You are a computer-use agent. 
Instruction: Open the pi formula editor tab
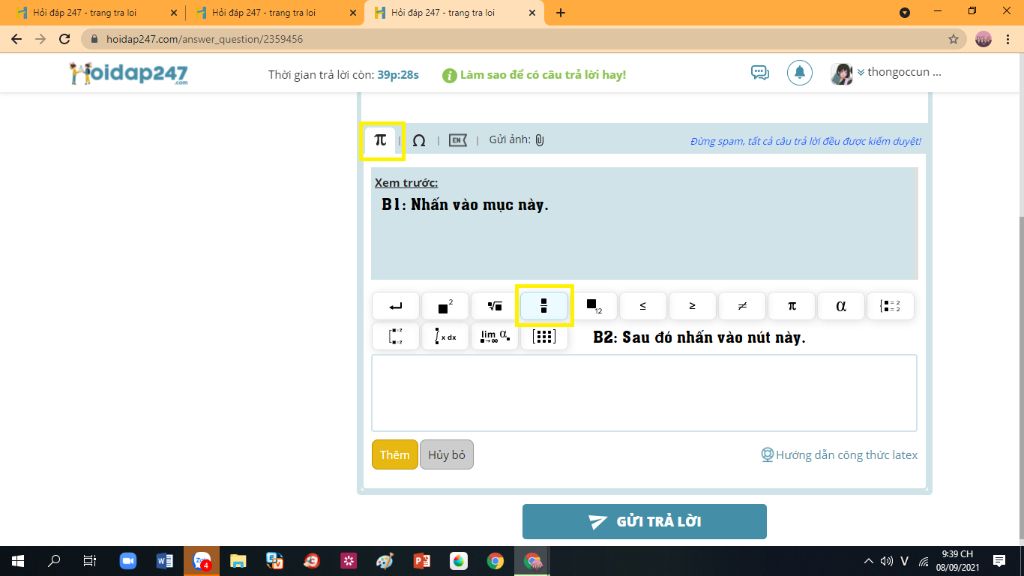point(380,140)
